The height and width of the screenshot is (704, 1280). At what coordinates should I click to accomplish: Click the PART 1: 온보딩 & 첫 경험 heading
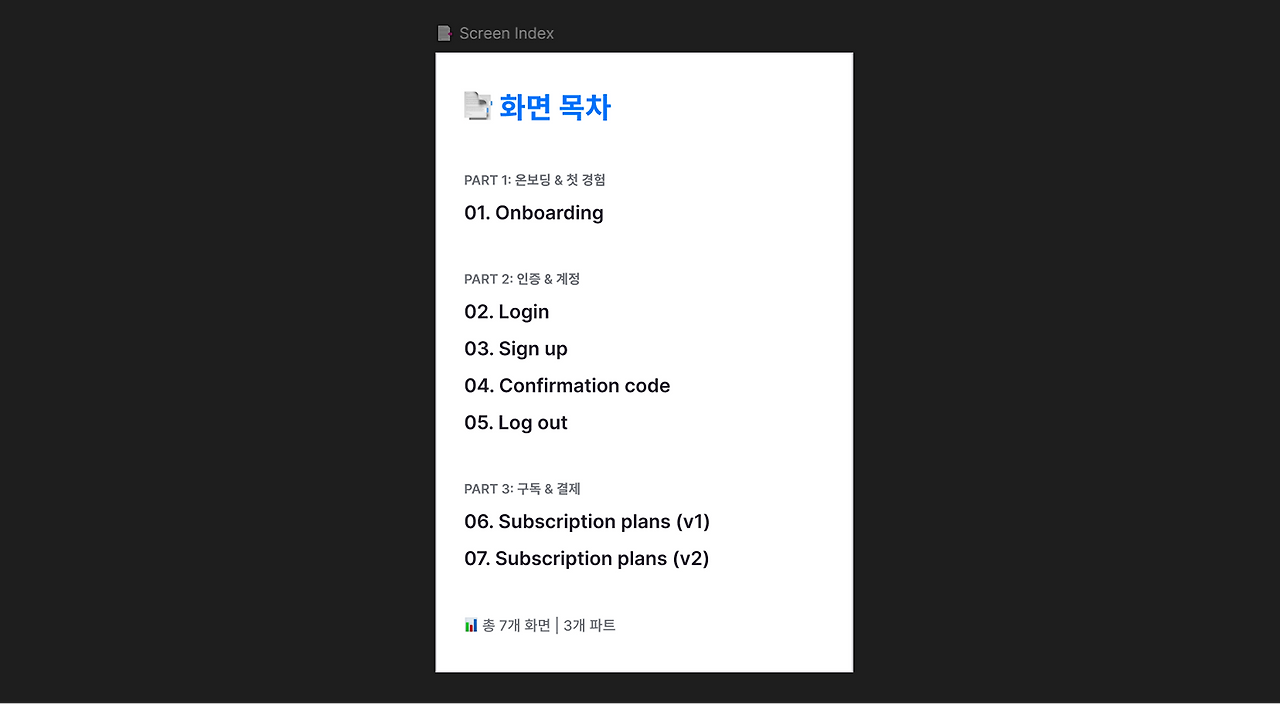[x=535, y=180]
